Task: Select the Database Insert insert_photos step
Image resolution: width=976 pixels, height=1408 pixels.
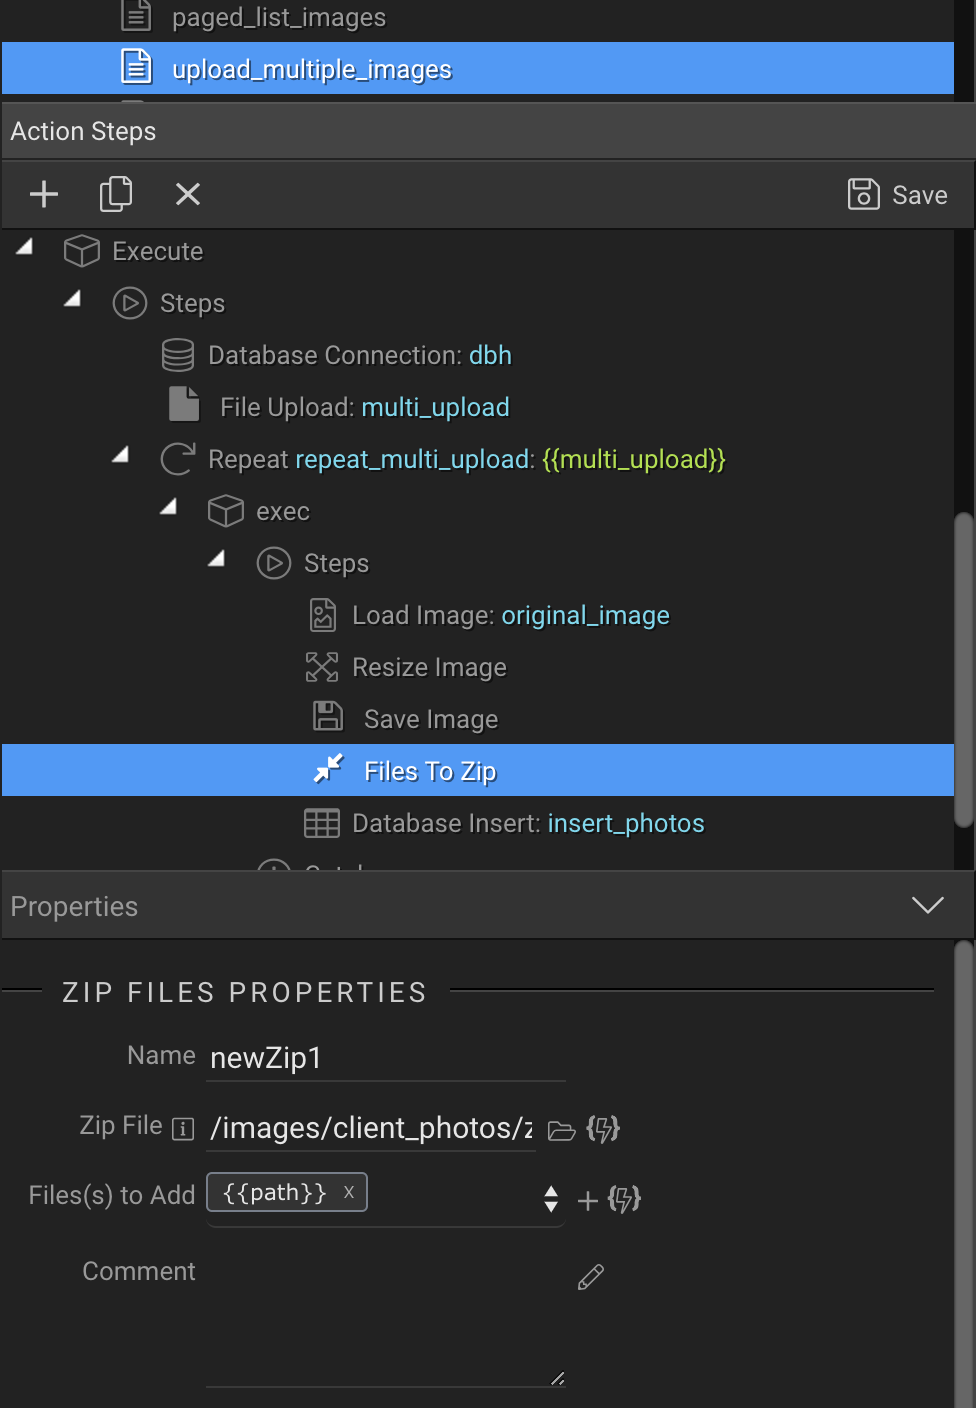Action: [x=527, y=823]
